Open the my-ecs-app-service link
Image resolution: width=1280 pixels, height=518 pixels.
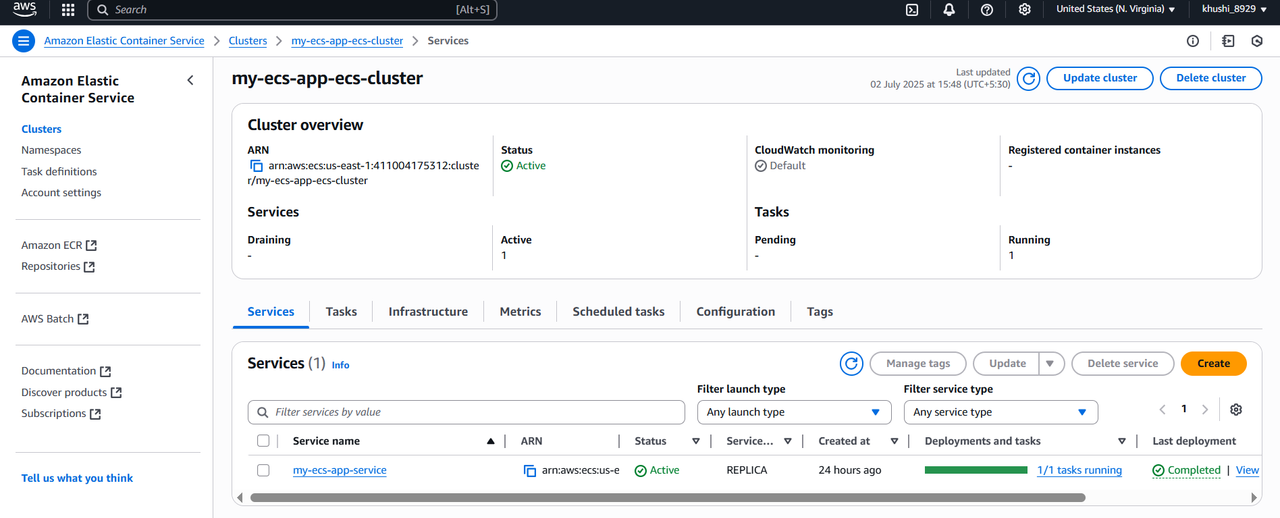(x=340, y=470)
